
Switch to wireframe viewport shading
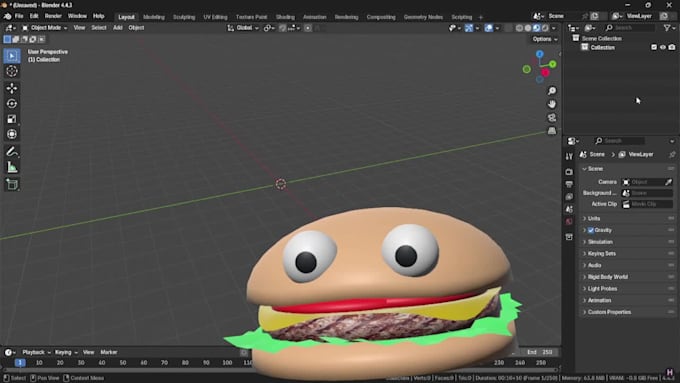click(519, 28)
